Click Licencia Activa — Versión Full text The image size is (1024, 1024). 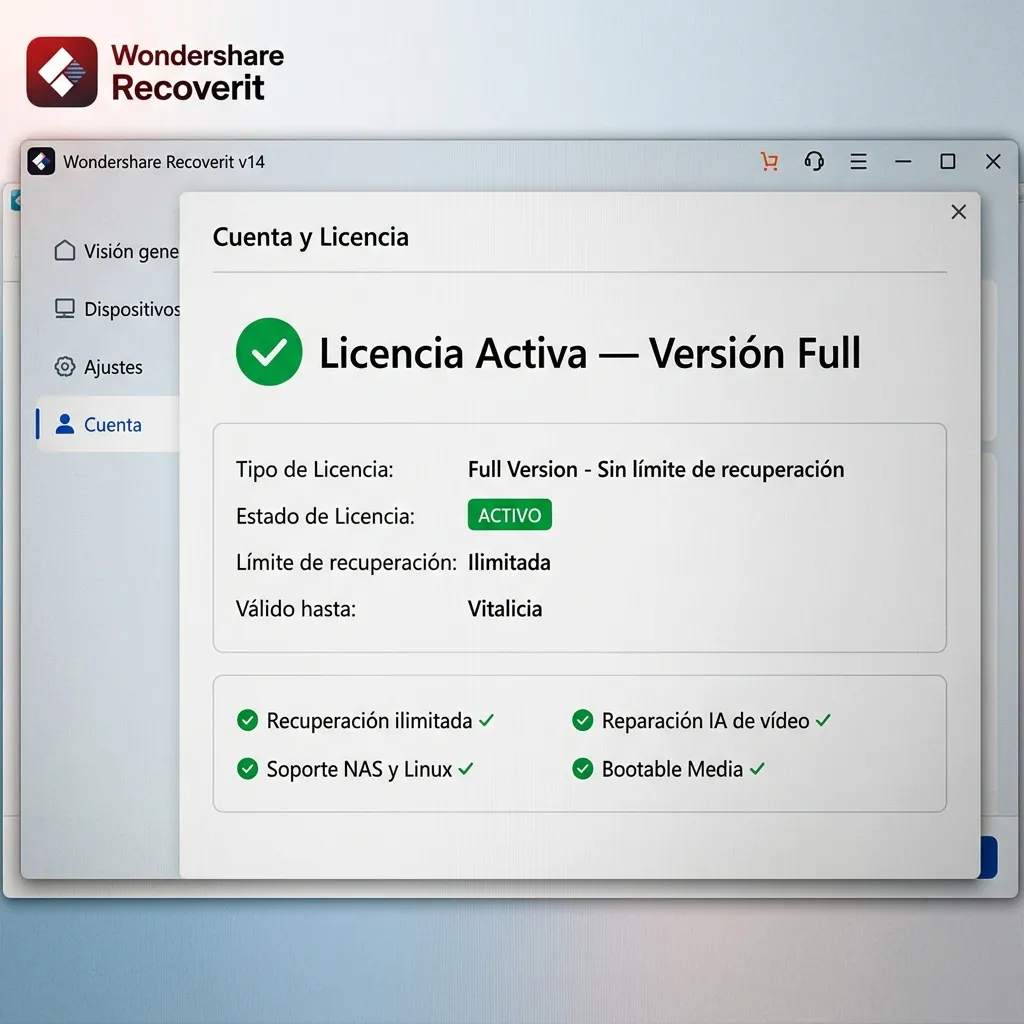[590, 353]
